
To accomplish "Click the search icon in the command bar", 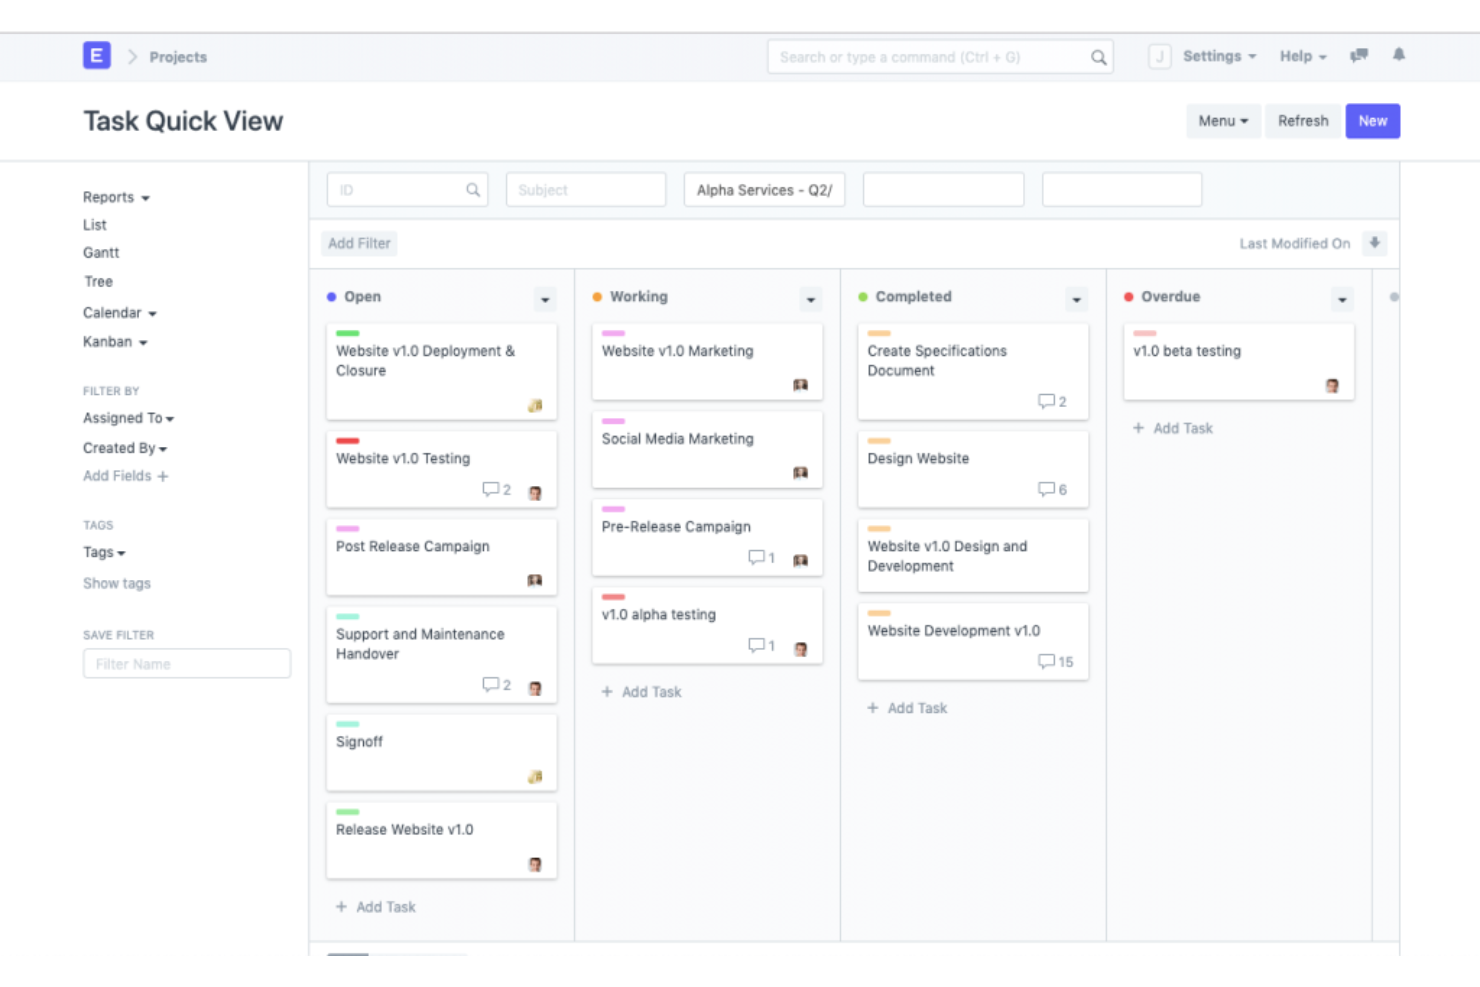I will [1098, 57].
